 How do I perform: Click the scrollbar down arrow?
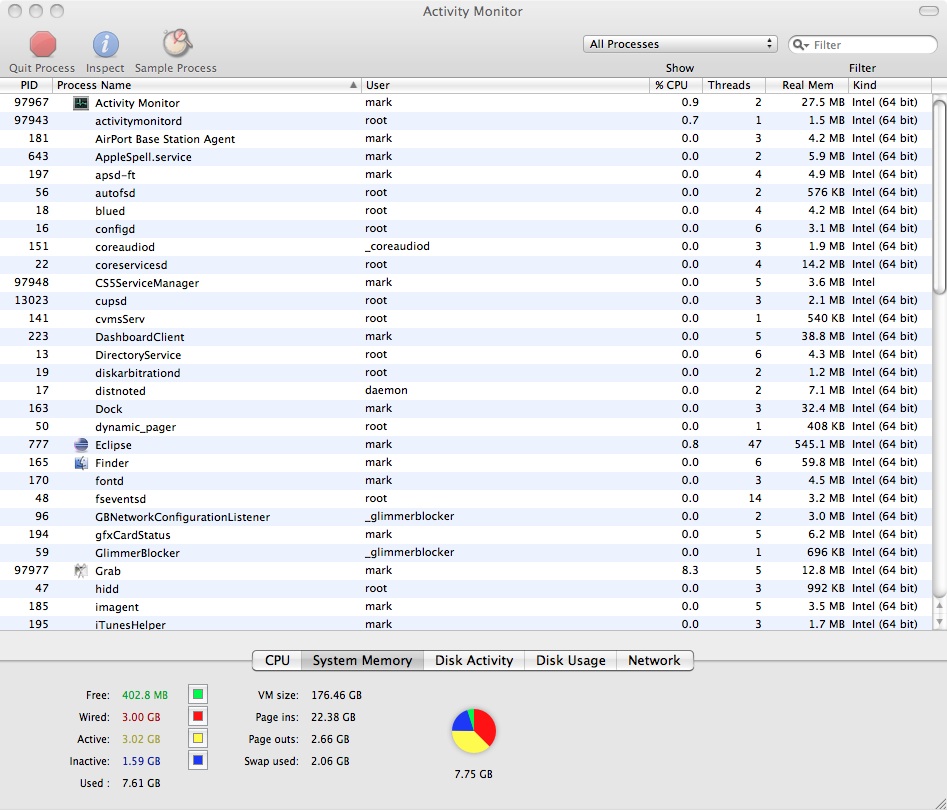point(939,622)
